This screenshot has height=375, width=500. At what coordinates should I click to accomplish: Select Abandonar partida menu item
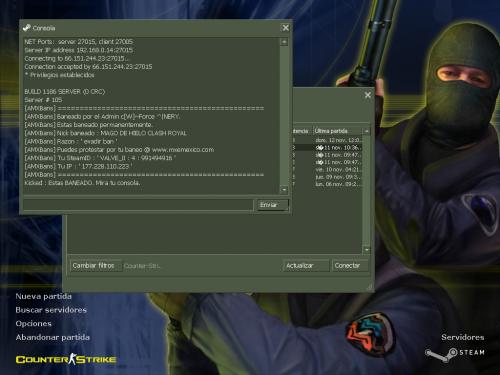(53, 337)
